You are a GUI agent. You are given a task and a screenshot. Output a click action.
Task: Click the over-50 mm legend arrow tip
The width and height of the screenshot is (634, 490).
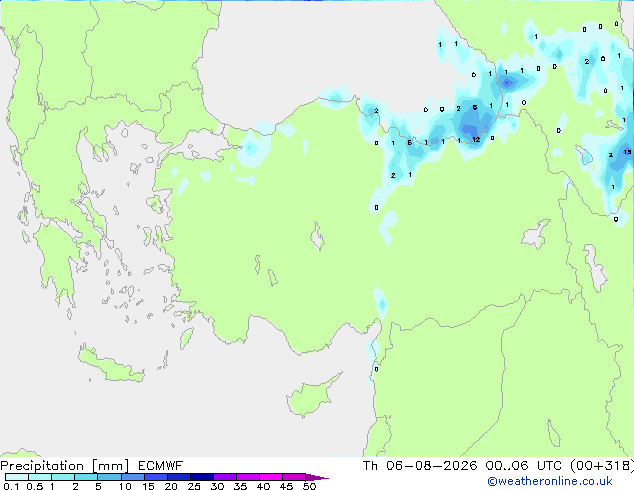pyautogui.click(x=317, y=477)
